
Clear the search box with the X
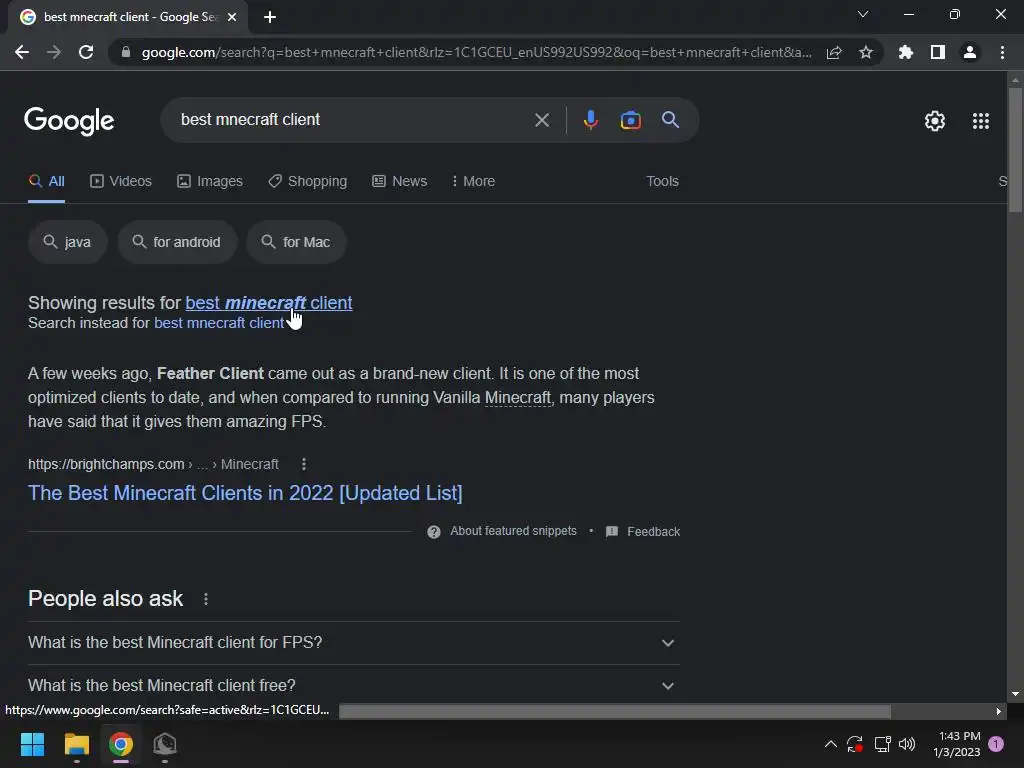(541, 120)
